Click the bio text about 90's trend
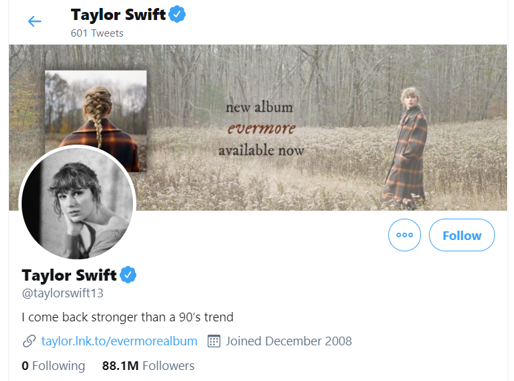Screen dimensions: 514x381 [x=128, y=317]
